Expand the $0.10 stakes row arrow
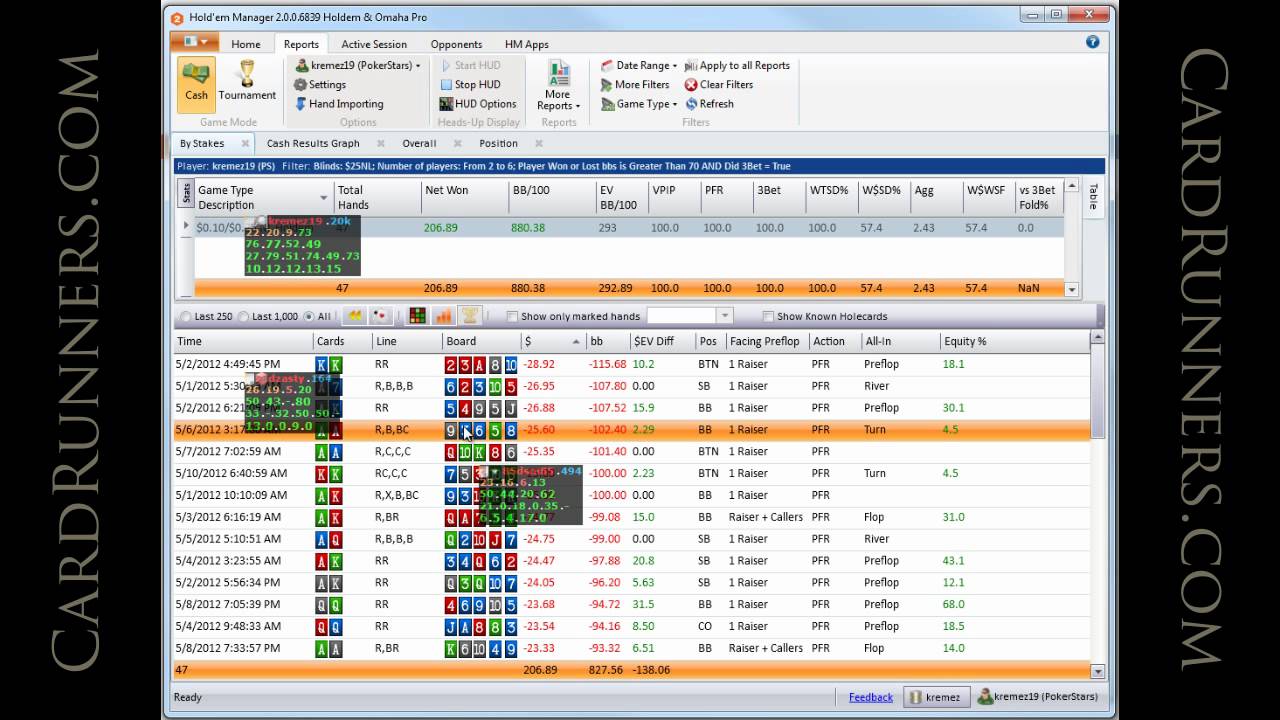The width and height of the screenshot is (1280, 720). tap(185, 227)
